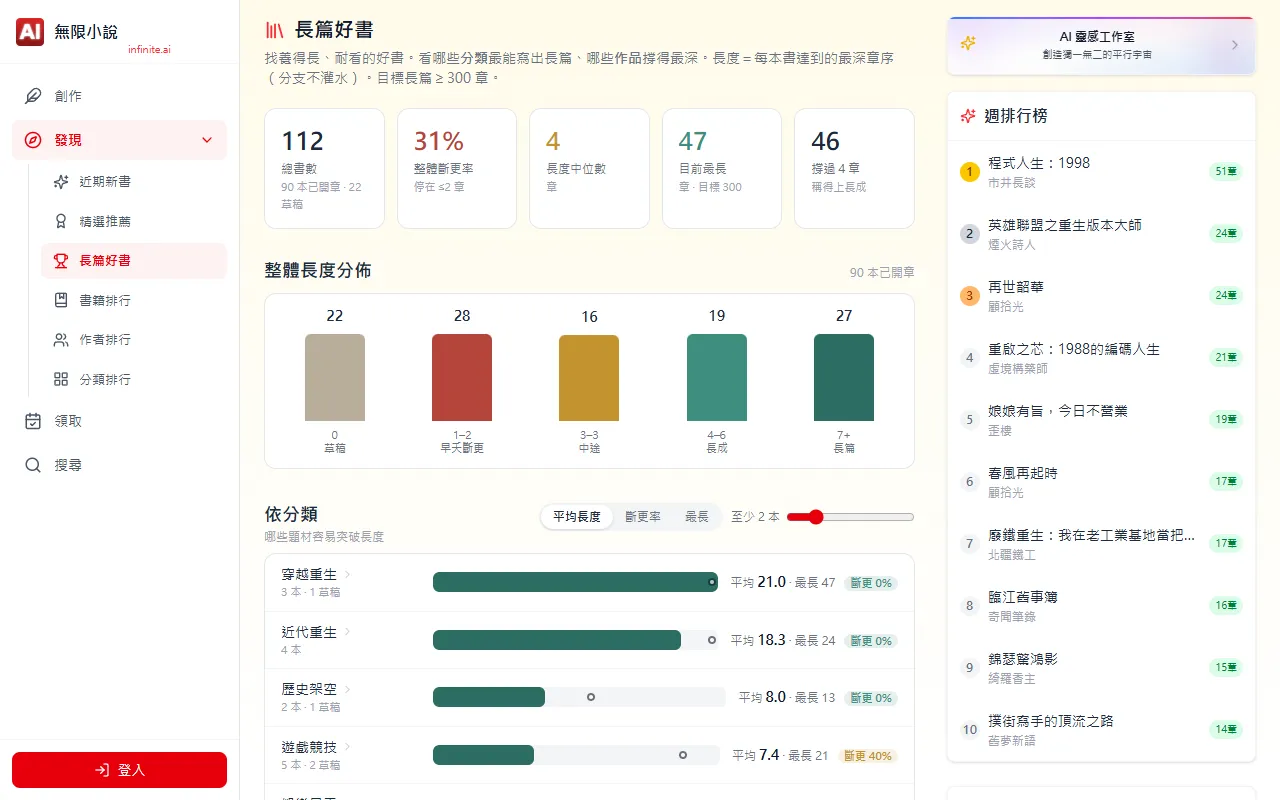Expand the 近代重生 category chevron
Viewport: 1280px width, 800px height.
(x=347, y=632)
